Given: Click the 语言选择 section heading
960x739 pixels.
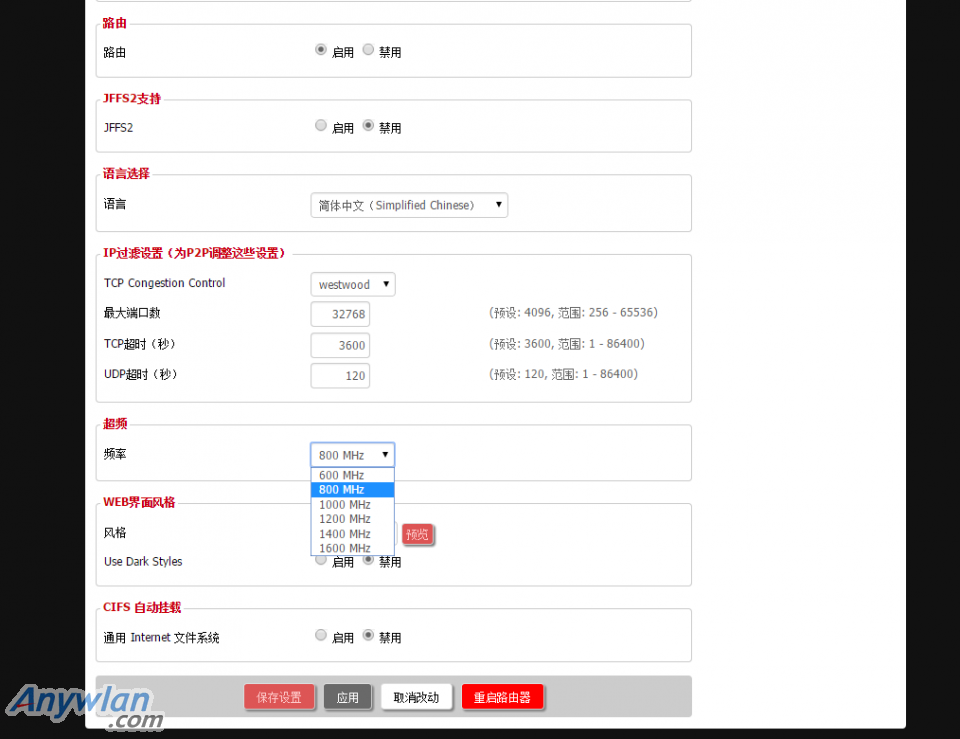Looking at the screenshot, I should click(x=126, y=173).
